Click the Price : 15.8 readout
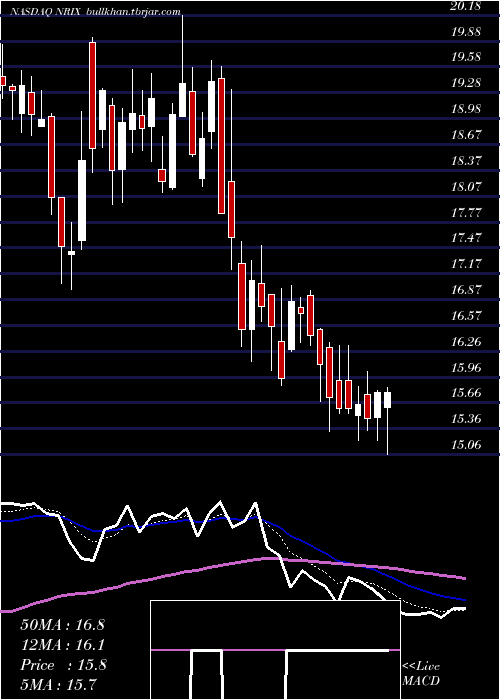The width and height of the screenshot is (500, 700). (x=63, y=665)
